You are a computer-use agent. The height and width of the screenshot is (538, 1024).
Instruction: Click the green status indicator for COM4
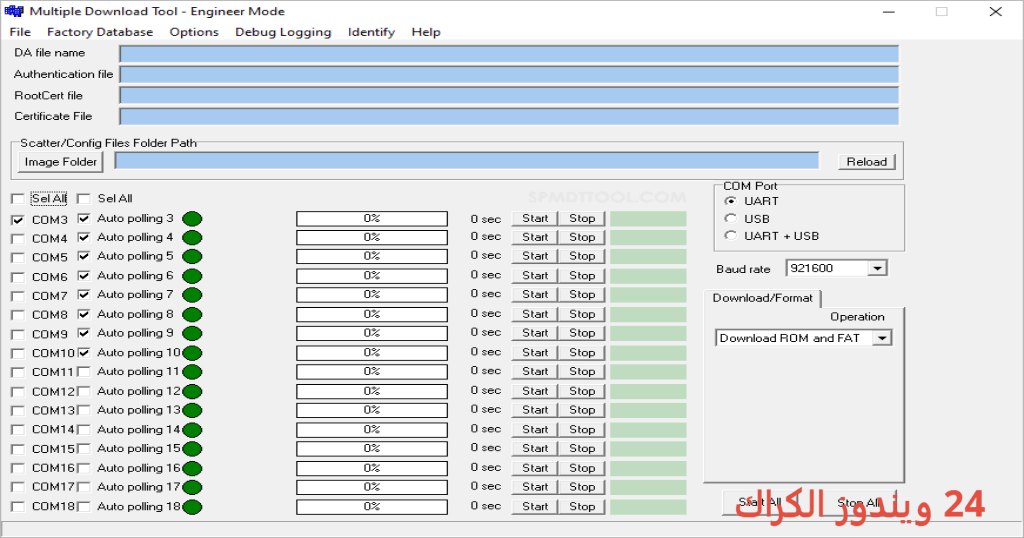pyautogui.click(x=192, y=238)
